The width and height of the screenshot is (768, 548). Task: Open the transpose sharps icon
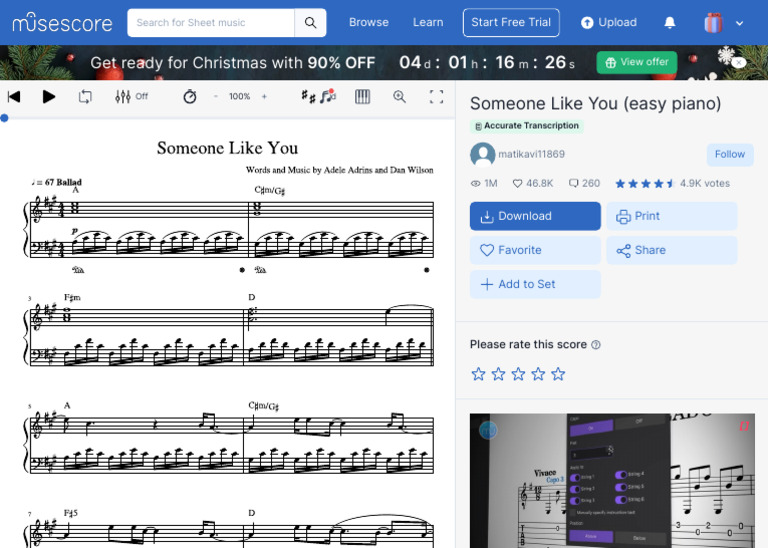click(x=308, y=96)
